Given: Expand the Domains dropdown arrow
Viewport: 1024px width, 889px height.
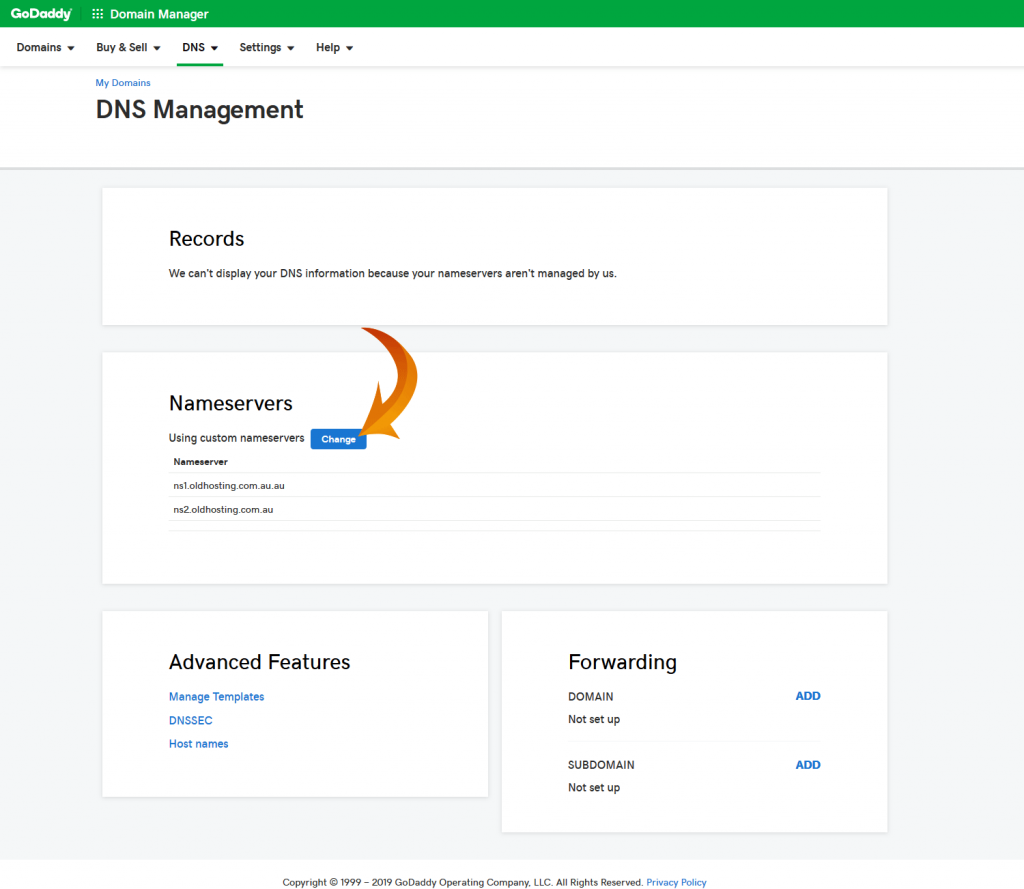Looking at the screenshot, I should pyautogui.click(x=71, y=48).
